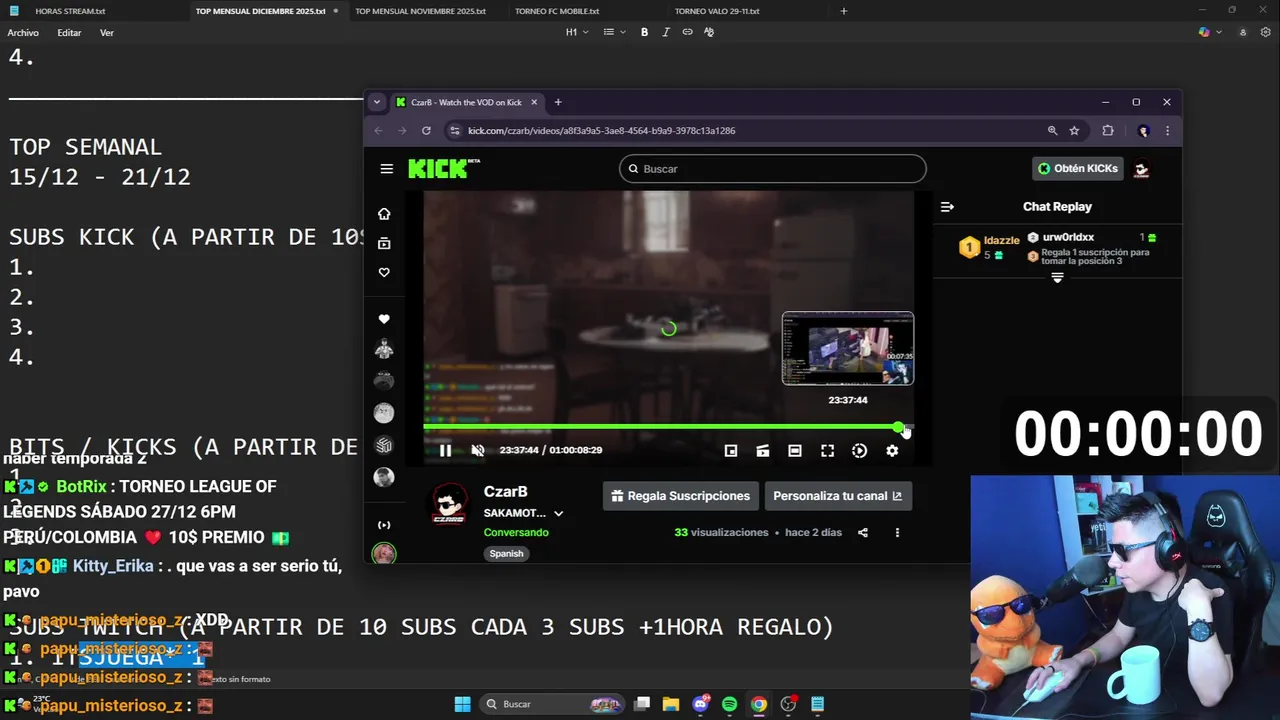Add new tab in Notepad
The width and height of the screenshot is (1280, 720).
pos(843,11)
